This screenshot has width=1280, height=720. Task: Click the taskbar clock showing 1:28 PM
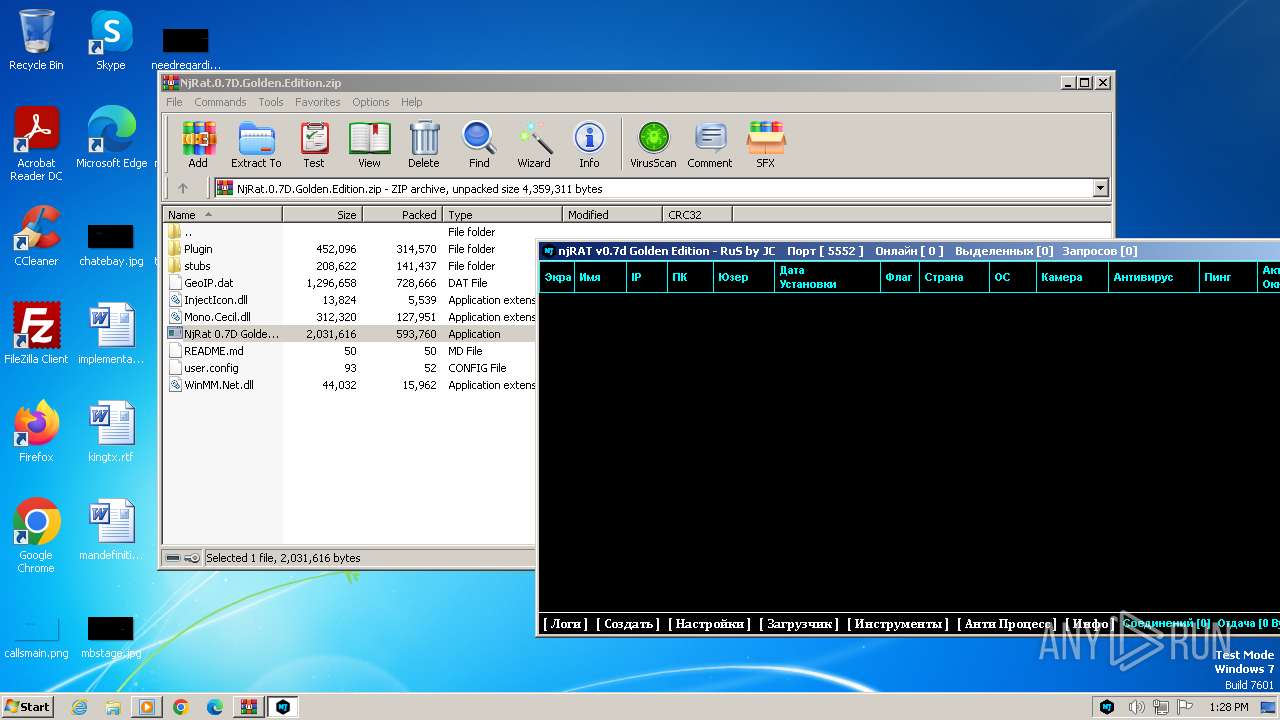(1228, 707)
